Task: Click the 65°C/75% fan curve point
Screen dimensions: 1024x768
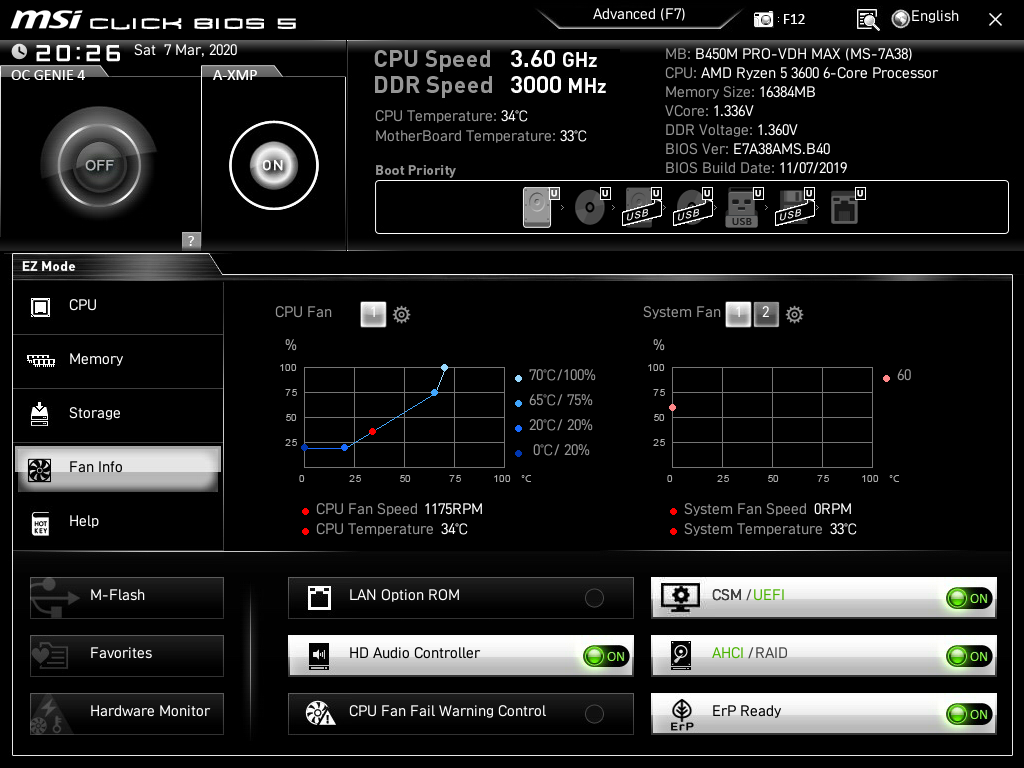Action: (x=434, y=392)
